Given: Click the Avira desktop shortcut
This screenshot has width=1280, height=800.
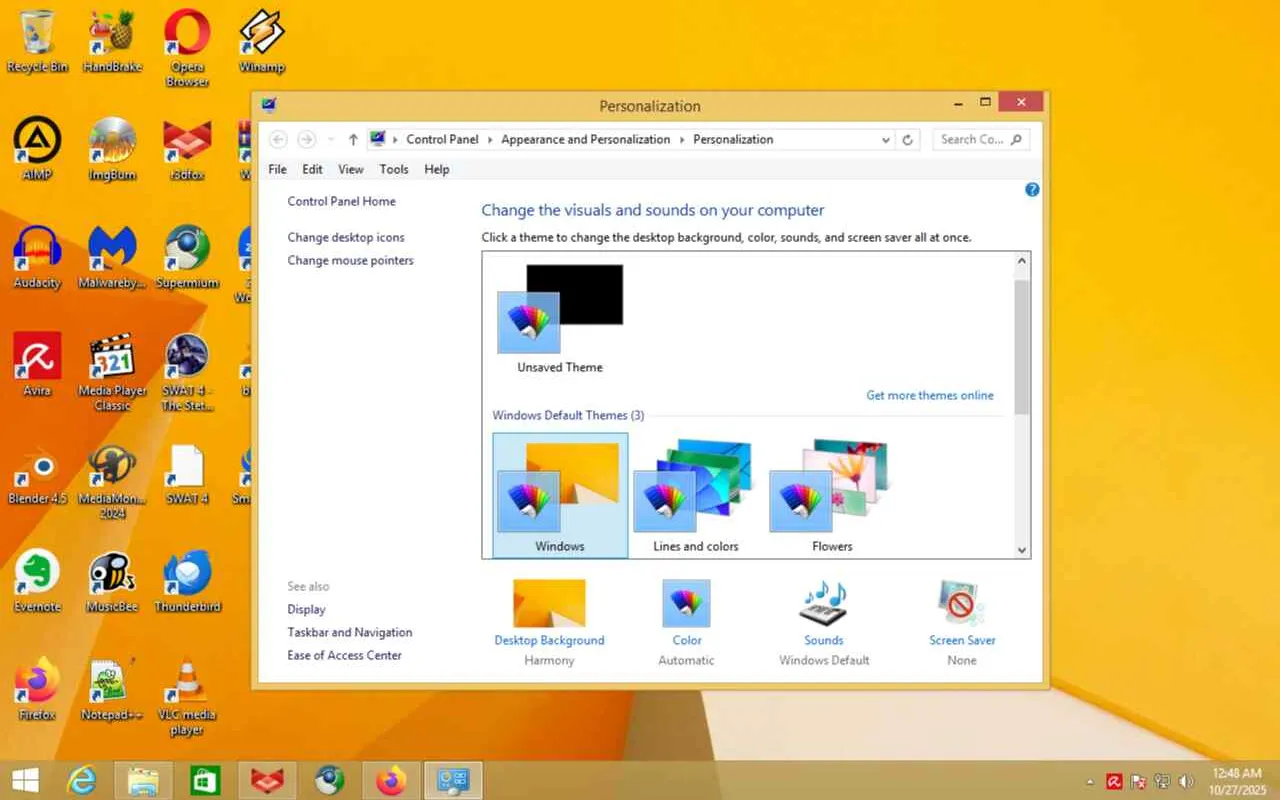Looking at the screenshot, I should tap(37, 365).
